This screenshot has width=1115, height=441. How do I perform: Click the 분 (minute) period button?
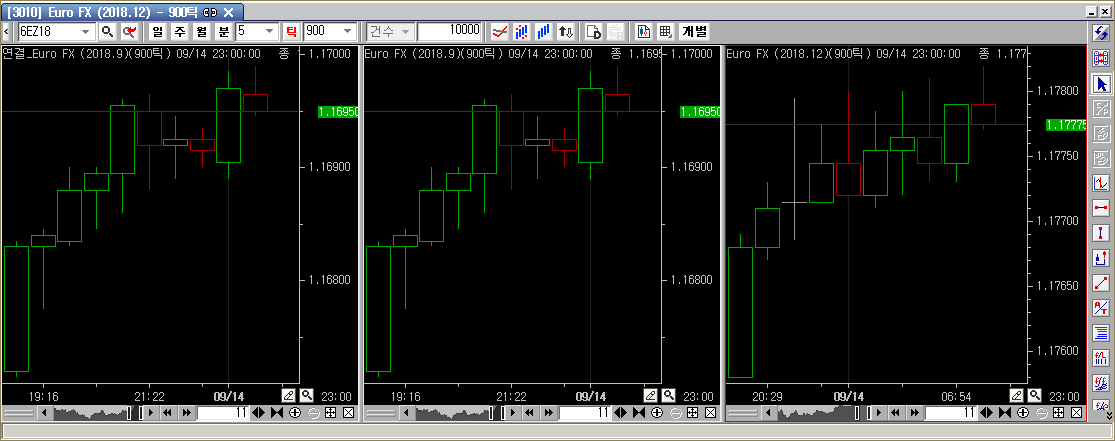224,31
